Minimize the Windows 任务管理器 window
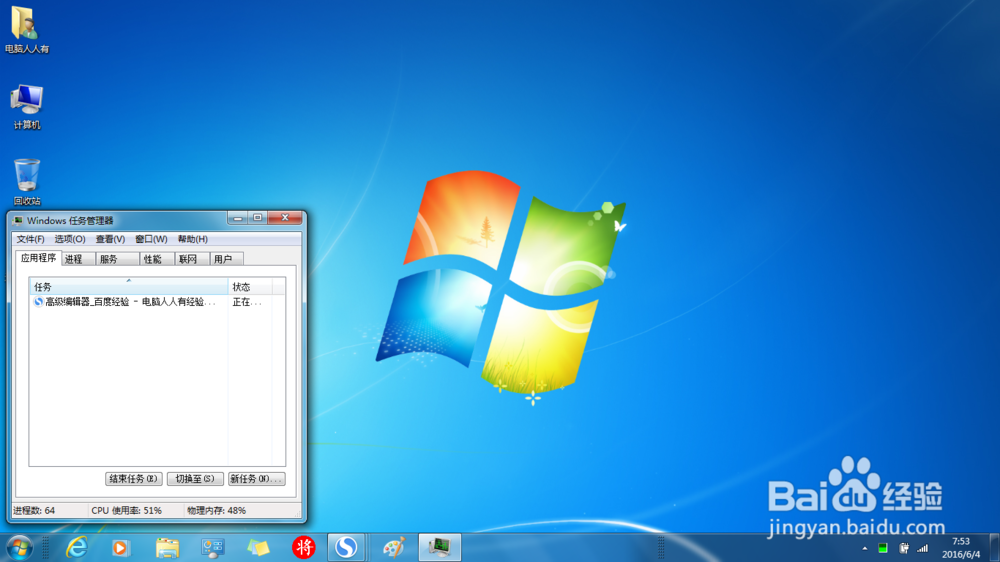The height and width of the screenshot is (562, 1000). pyautogui.click(x=238, y=218)
